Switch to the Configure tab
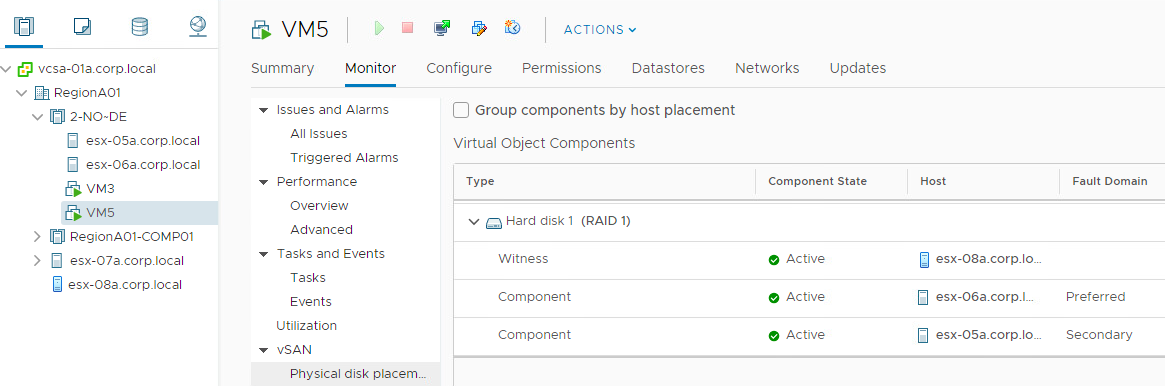 point(459,68)
